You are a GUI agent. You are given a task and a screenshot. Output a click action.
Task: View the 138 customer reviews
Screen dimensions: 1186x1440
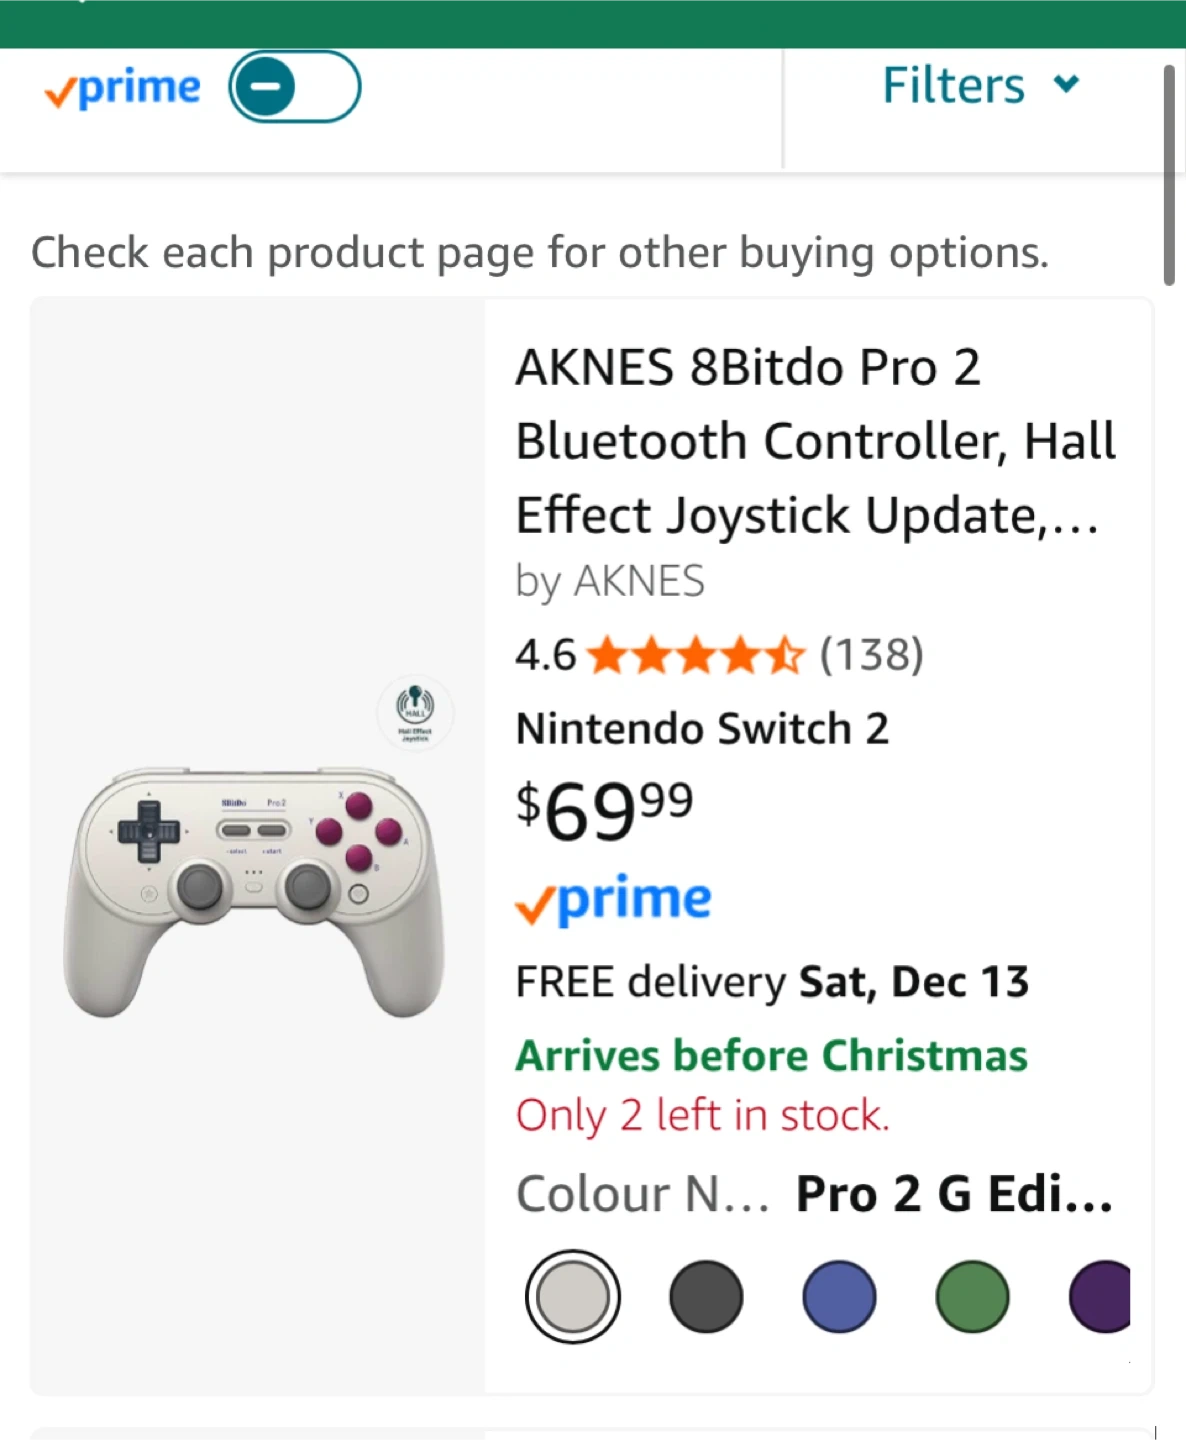(871, 656)
